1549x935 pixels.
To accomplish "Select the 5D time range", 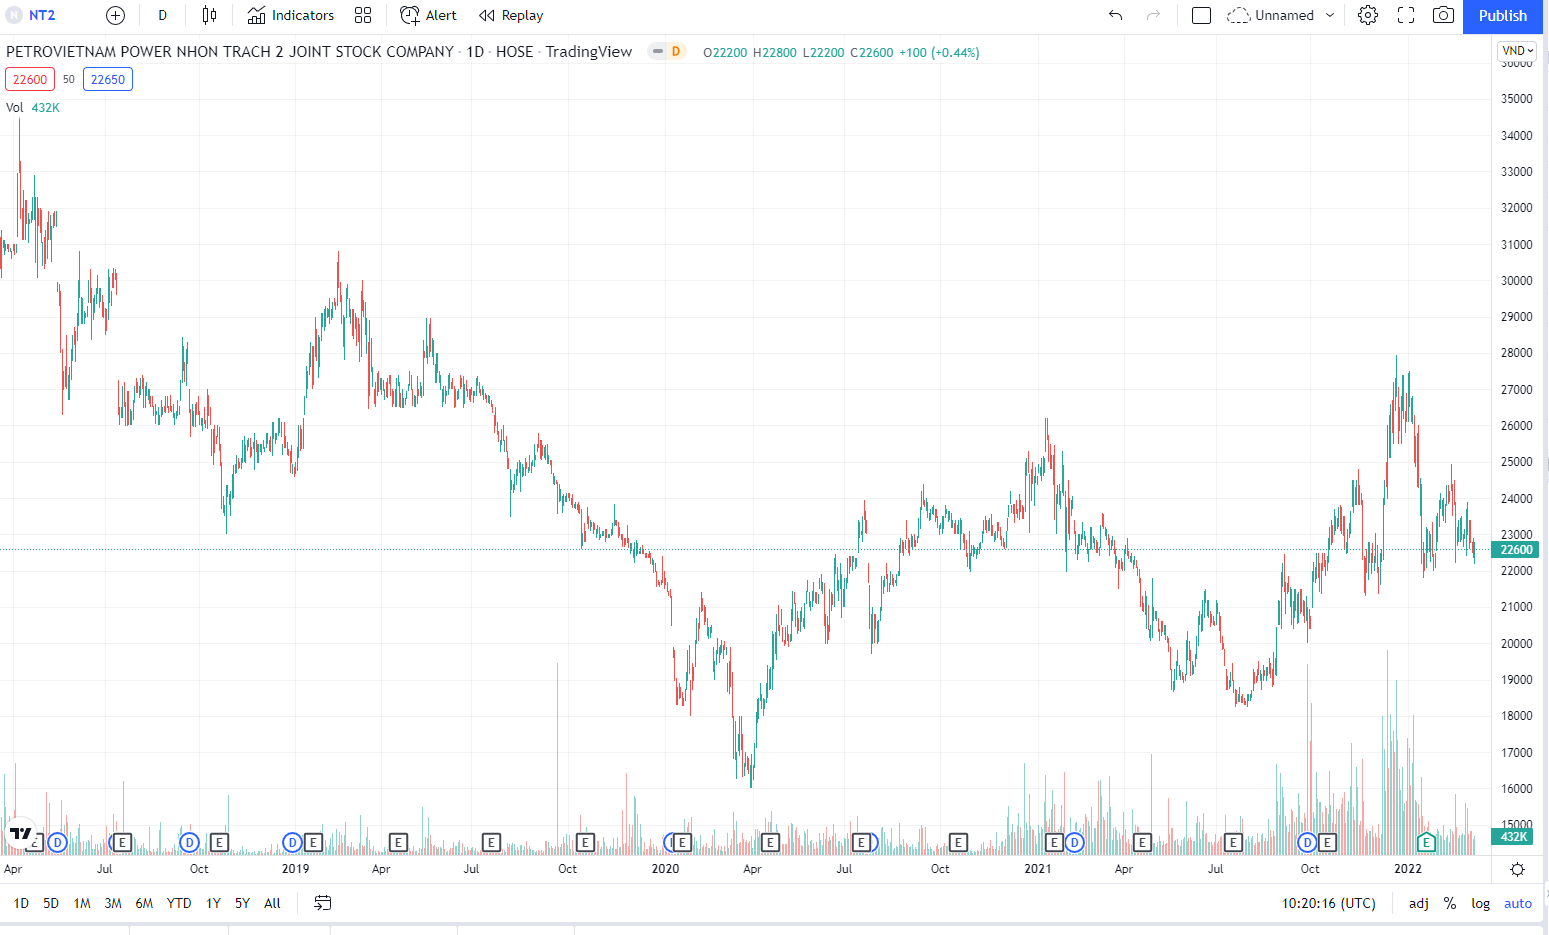I will point(51,903).
